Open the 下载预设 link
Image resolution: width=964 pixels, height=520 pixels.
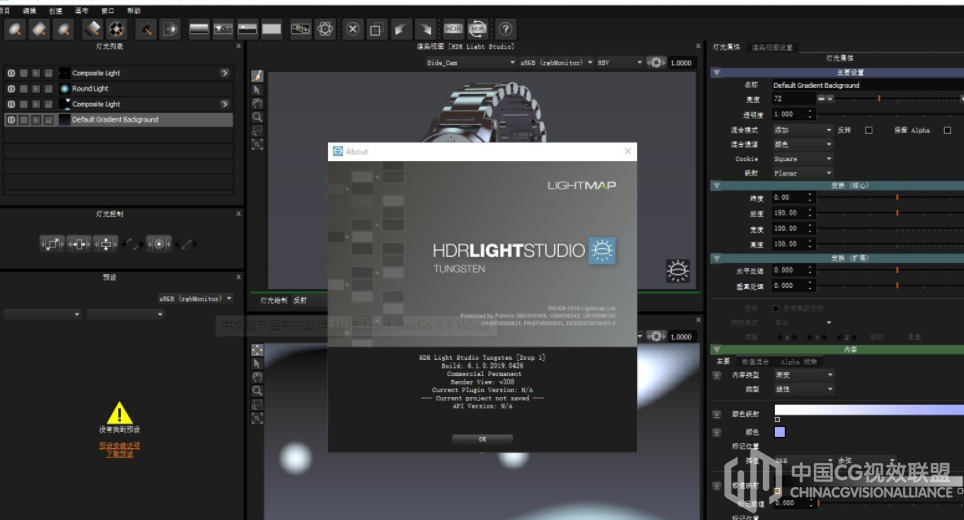(119, 454)
